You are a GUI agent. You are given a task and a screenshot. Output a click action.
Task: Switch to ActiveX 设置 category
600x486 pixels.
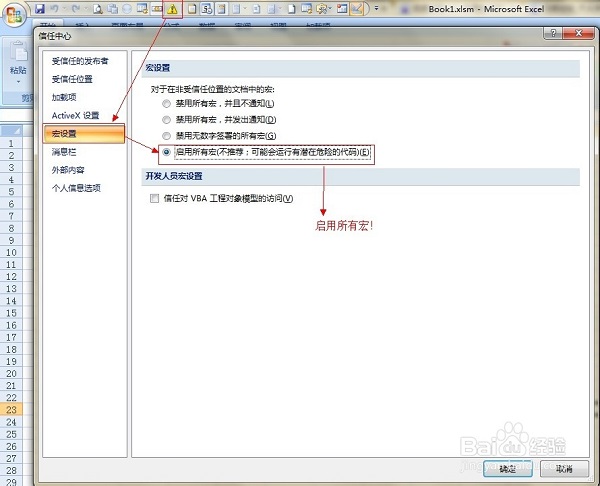tap(76, 116)
